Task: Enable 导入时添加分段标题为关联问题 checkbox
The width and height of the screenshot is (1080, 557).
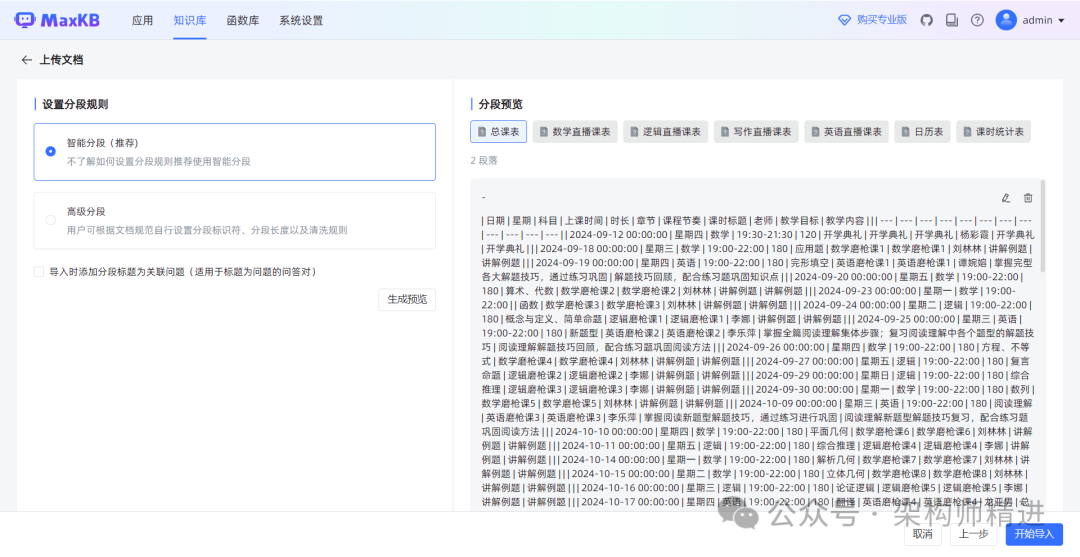Action: [x=39, y=272]
